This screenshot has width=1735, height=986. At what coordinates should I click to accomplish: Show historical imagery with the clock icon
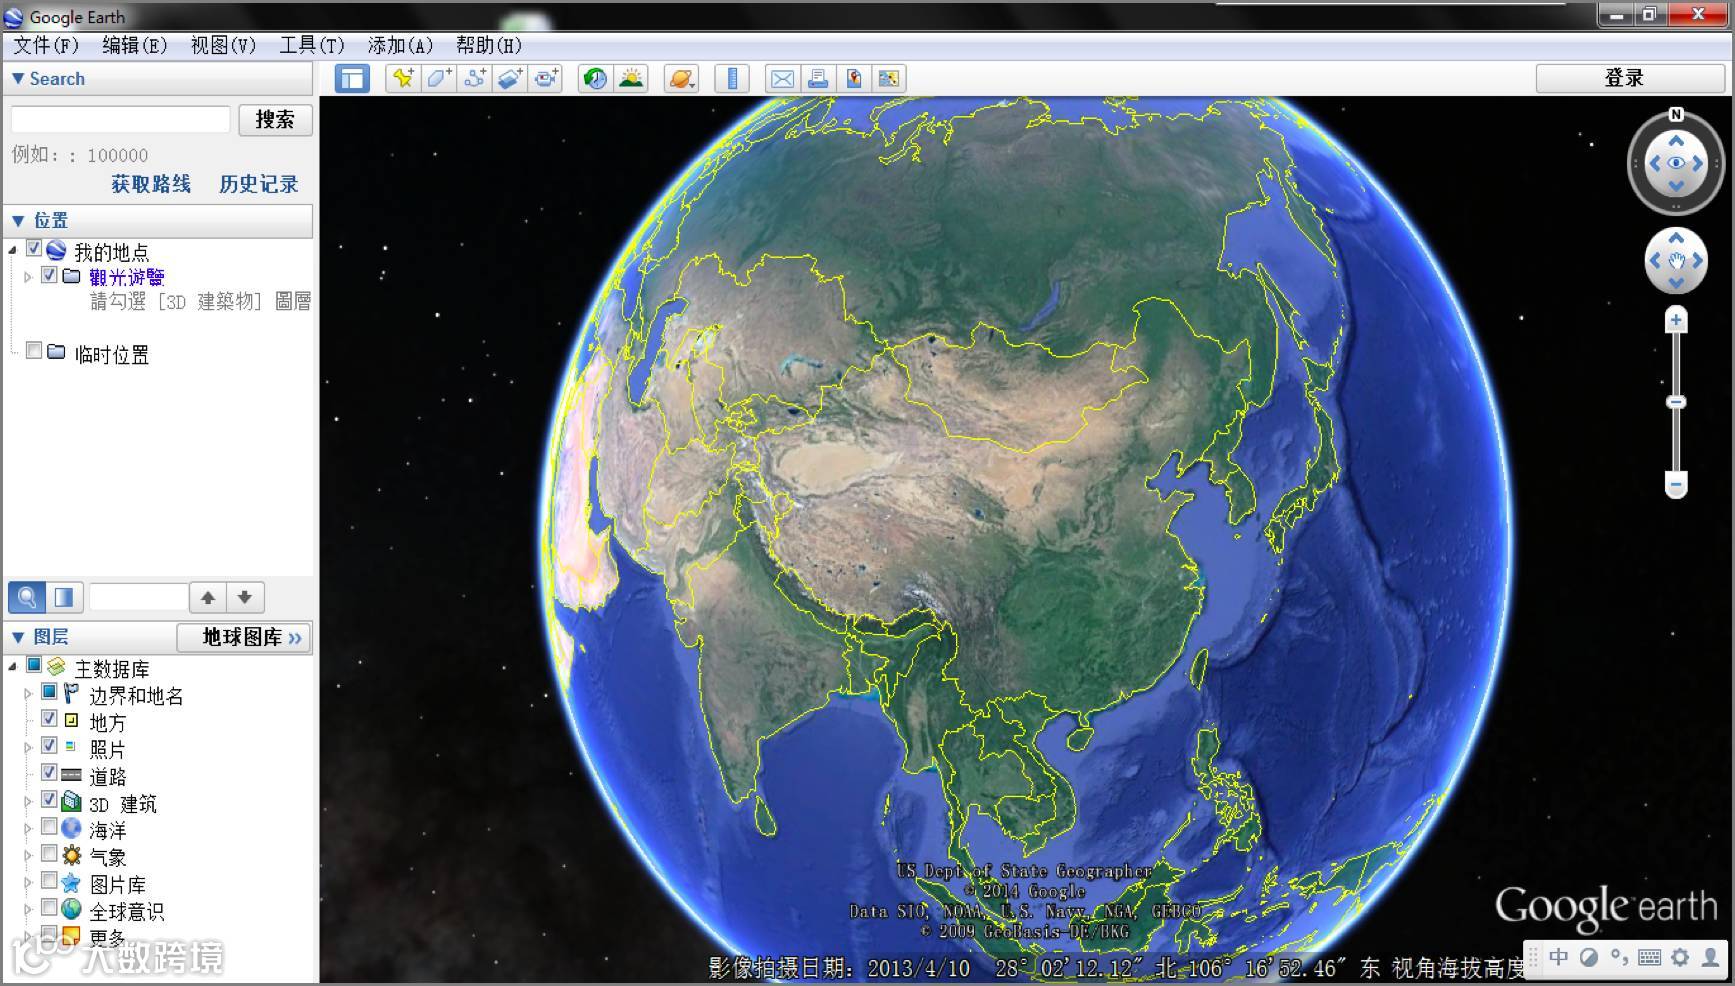595,78
